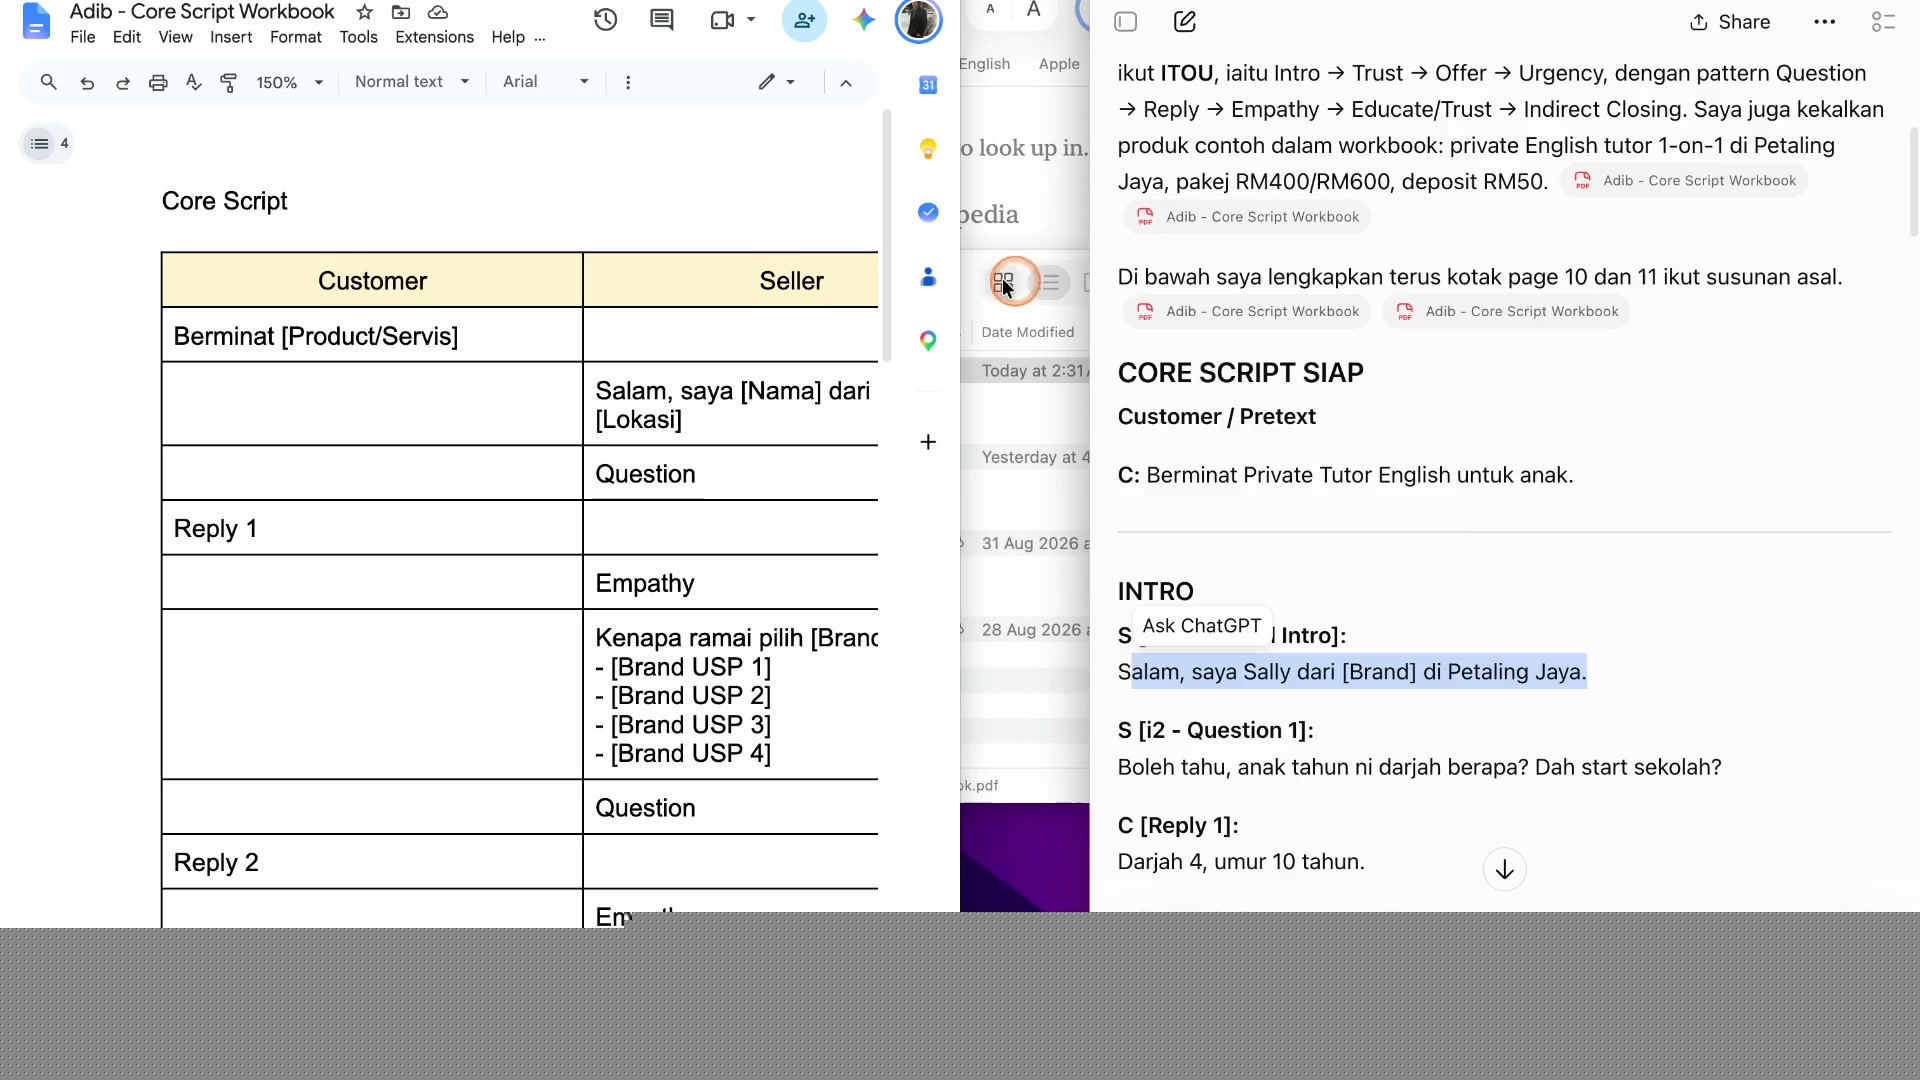Viewport: 1920px width, 1080px height.
Task: Open Arial font dropdown
Action: tap(546, 82)
